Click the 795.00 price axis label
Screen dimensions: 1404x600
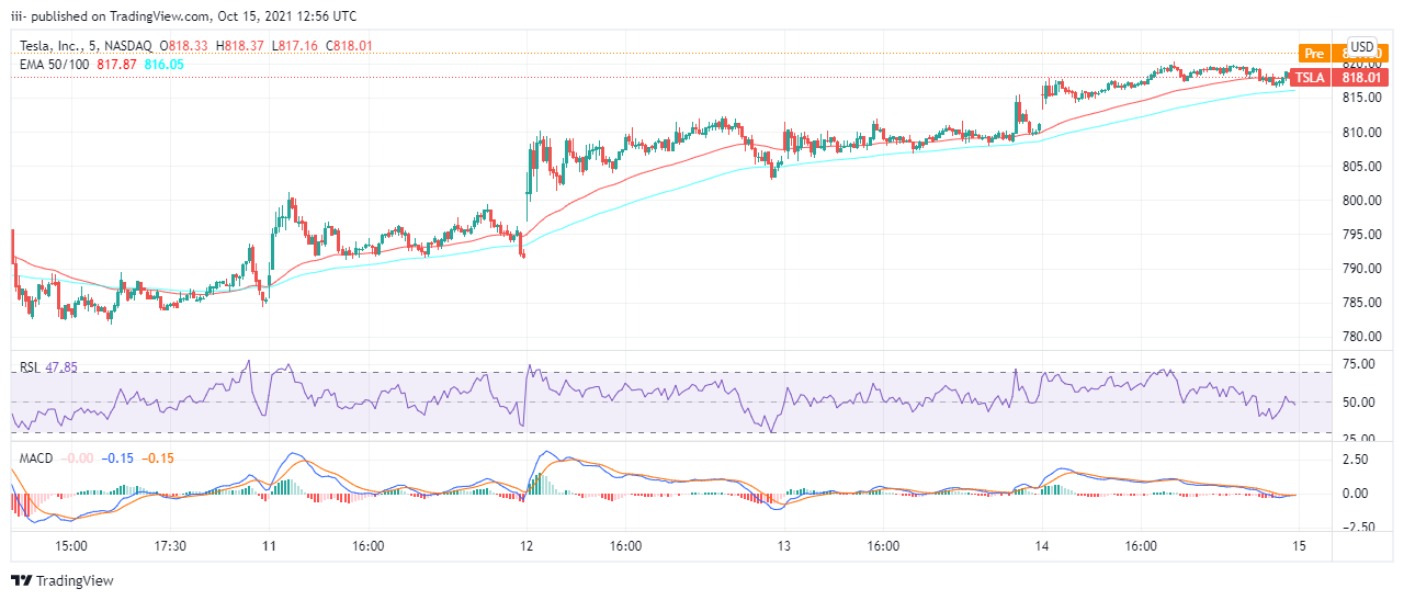[1362, 234]
